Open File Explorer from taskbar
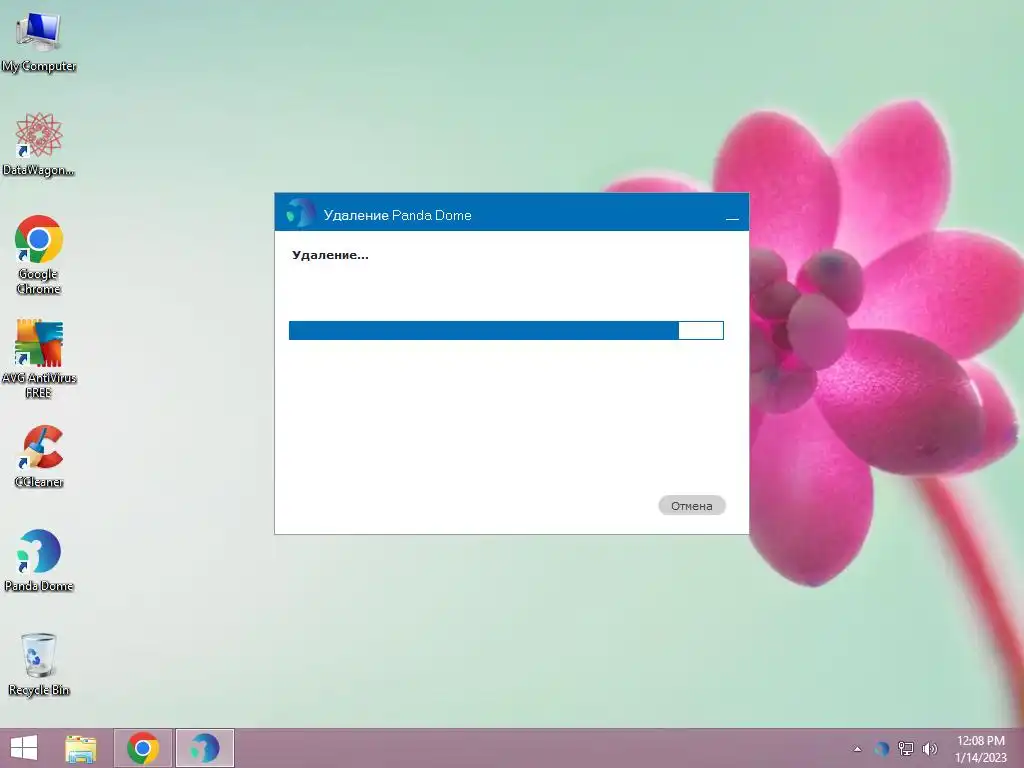Viewport: 1024px width, 768px height. 81,748
